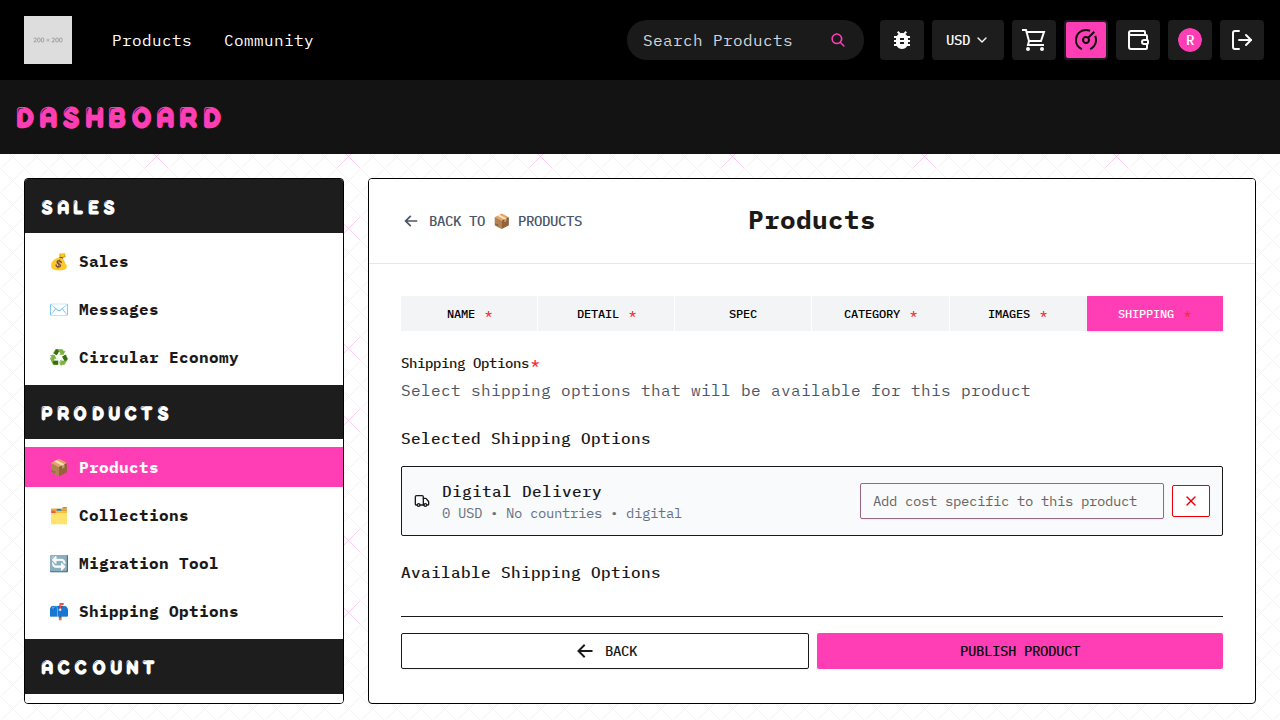Click the DASHBOARD page heading
1280x720 pixels.
[x=119, y=118]
